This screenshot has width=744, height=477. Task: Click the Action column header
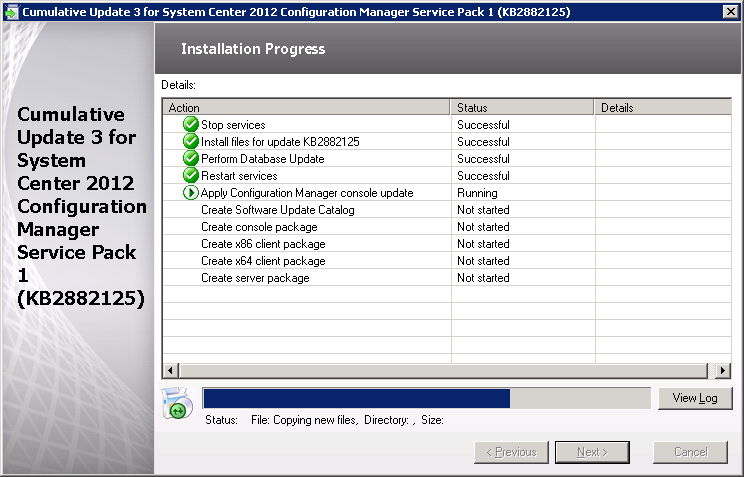306,107
